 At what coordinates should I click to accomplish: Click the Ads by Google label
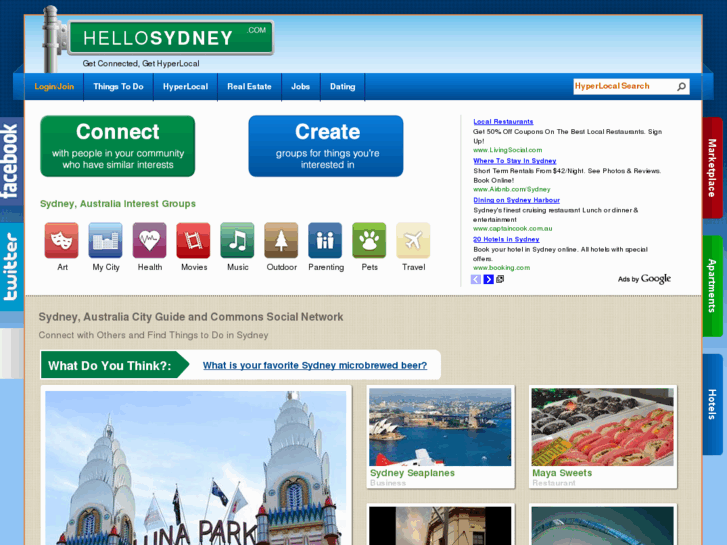click(644, 279)
